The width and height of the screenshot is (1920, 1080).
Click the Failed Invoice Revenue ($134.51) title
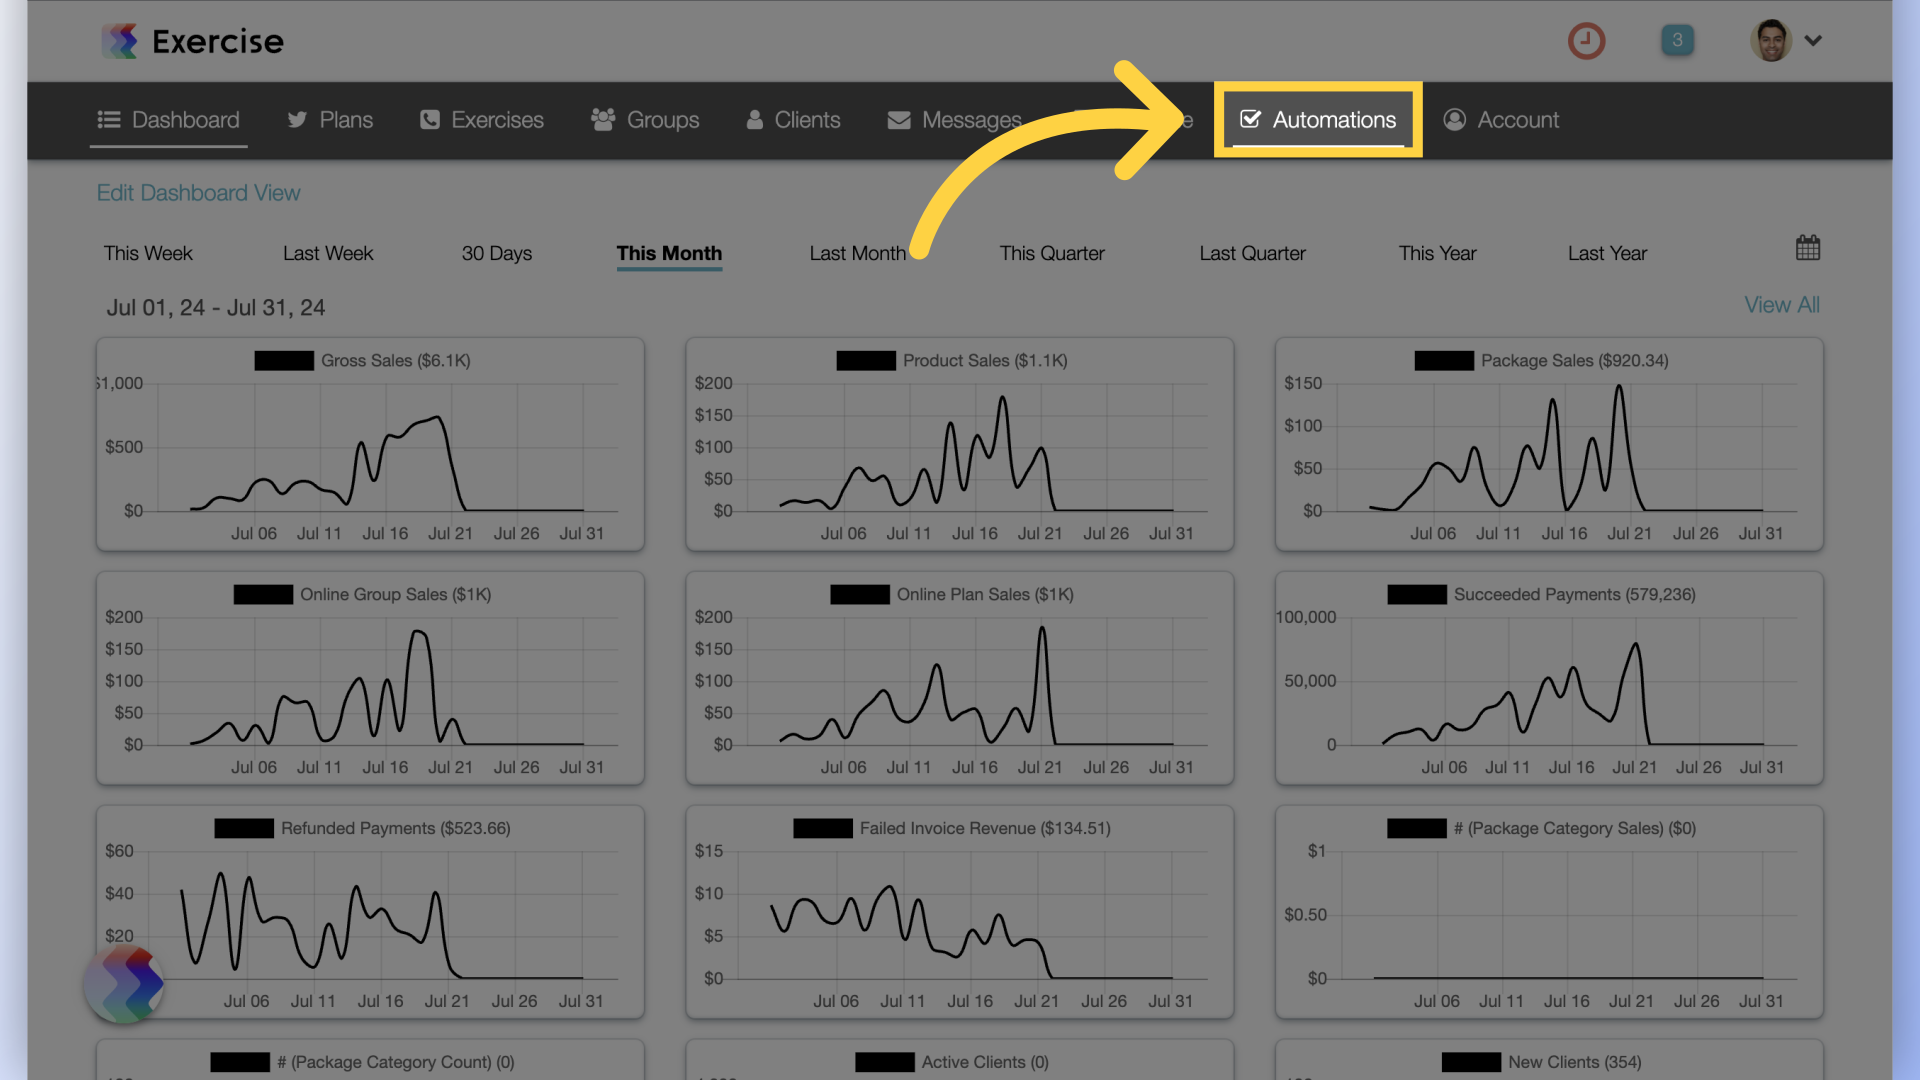pyautogui.click(x=985, y=829)
